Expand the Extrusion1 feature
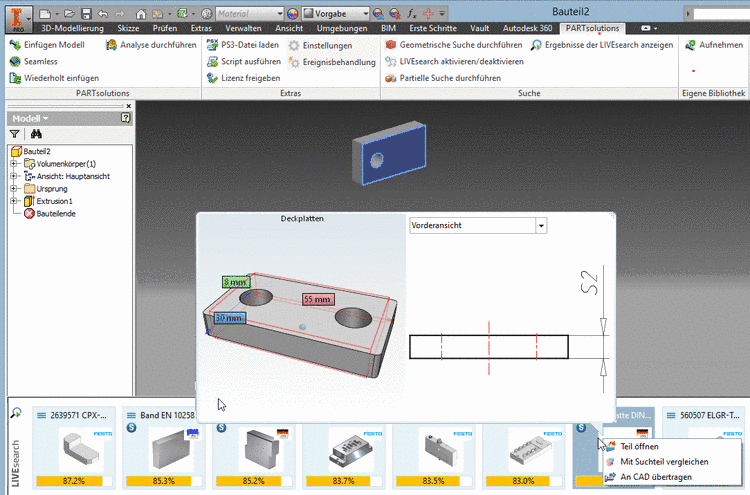This screenshot has height=495, width=750. [14, 201]
